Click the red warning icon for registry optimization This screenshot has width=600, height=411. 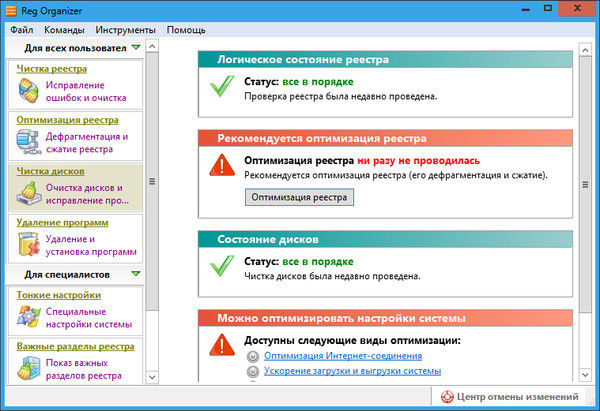point(222,166)
